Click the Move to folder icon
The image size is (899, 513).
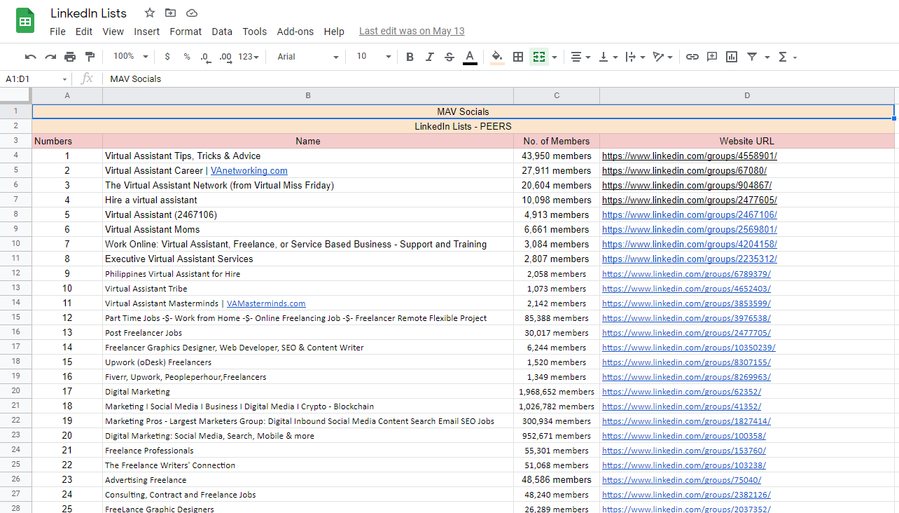(170, 13)
